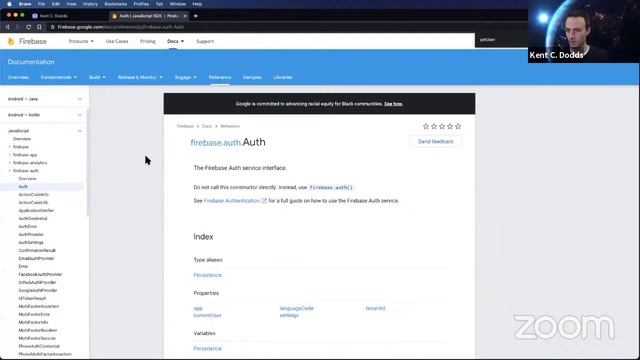Close the Auth JavaScript SDK tab

pyautogui.click(x=185, y=16)
